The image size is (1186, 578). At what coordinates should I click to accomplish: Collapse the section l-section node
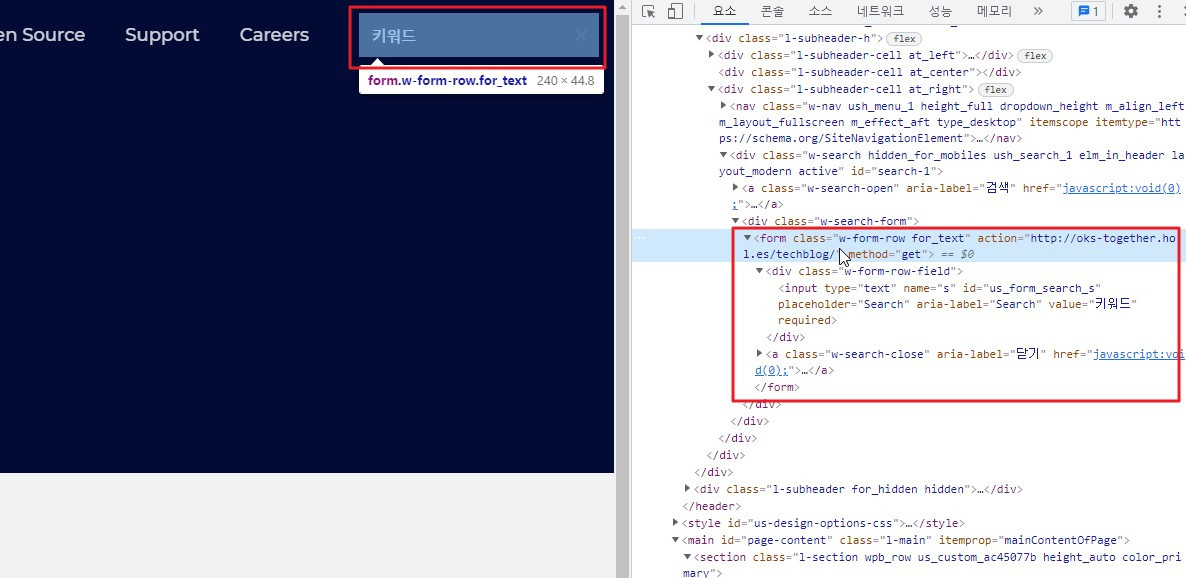pos(688,557)
